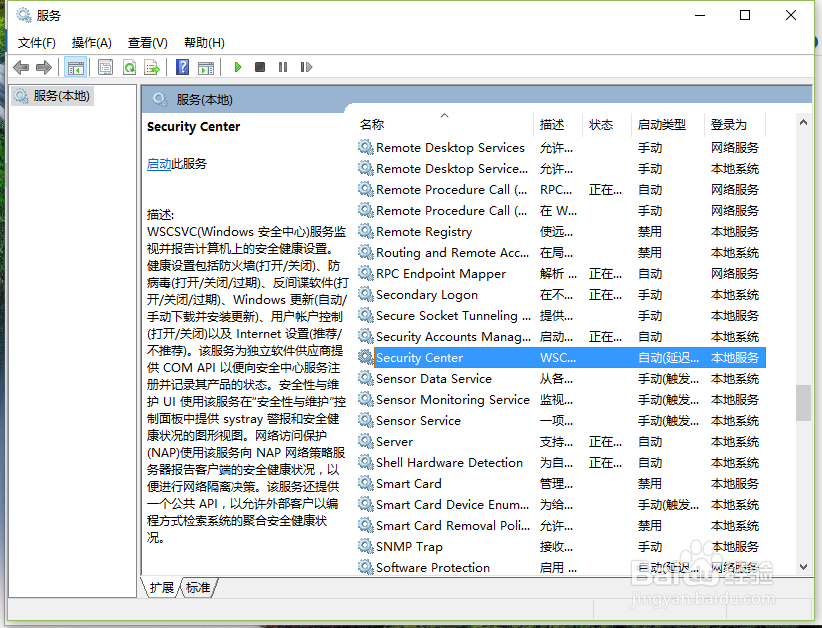Image resolution: width=822 pixels, height=628 pixels.
Task: Switch to the 标准 tab
Action: coord(196,589)
